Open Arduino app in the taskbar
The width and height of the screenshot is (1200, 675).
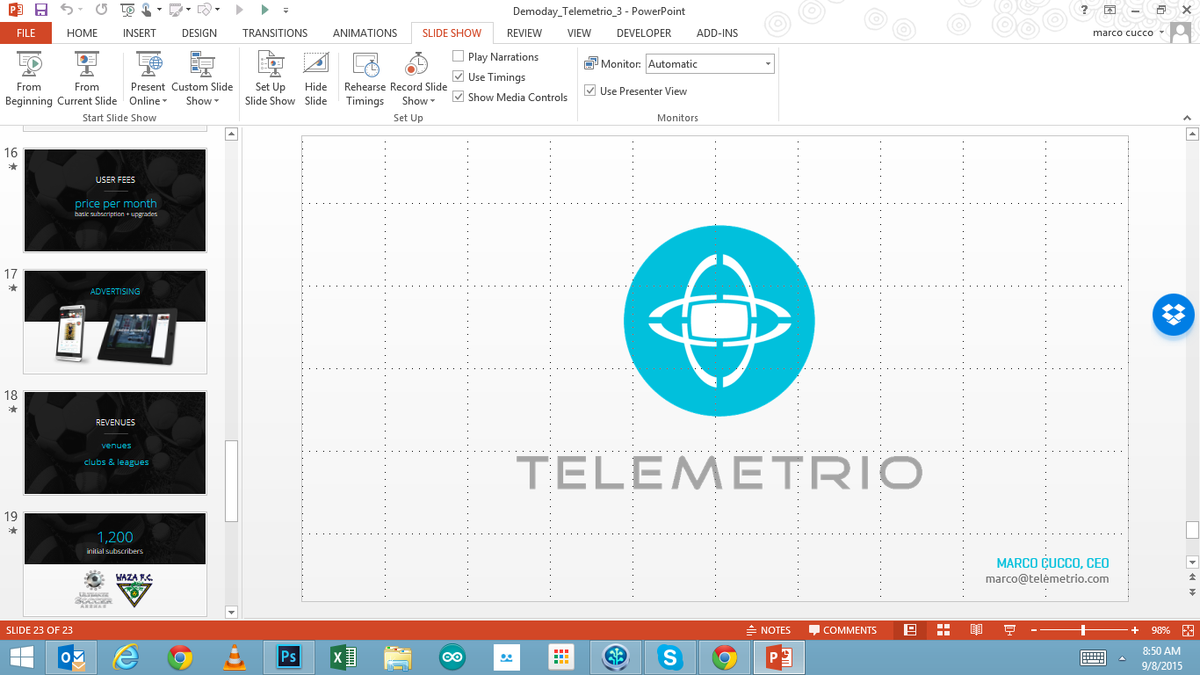(452, 657)
